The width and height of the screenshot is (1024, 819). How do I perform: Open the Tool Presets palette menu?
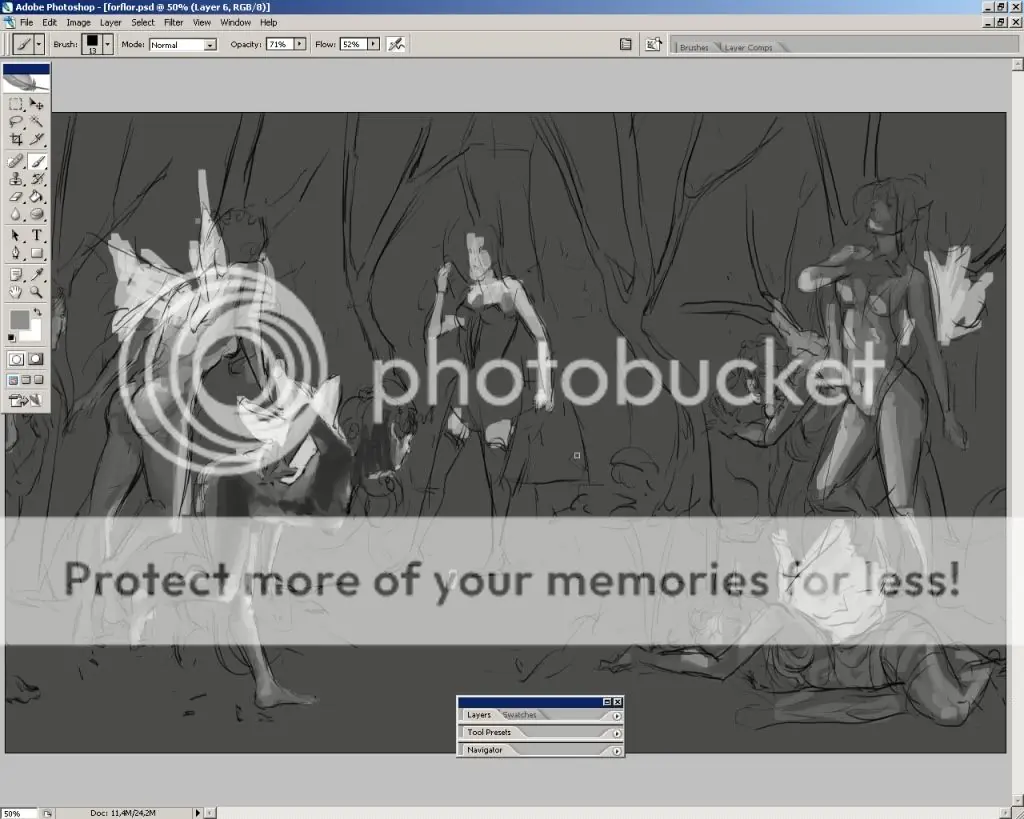tap(616, 734)
